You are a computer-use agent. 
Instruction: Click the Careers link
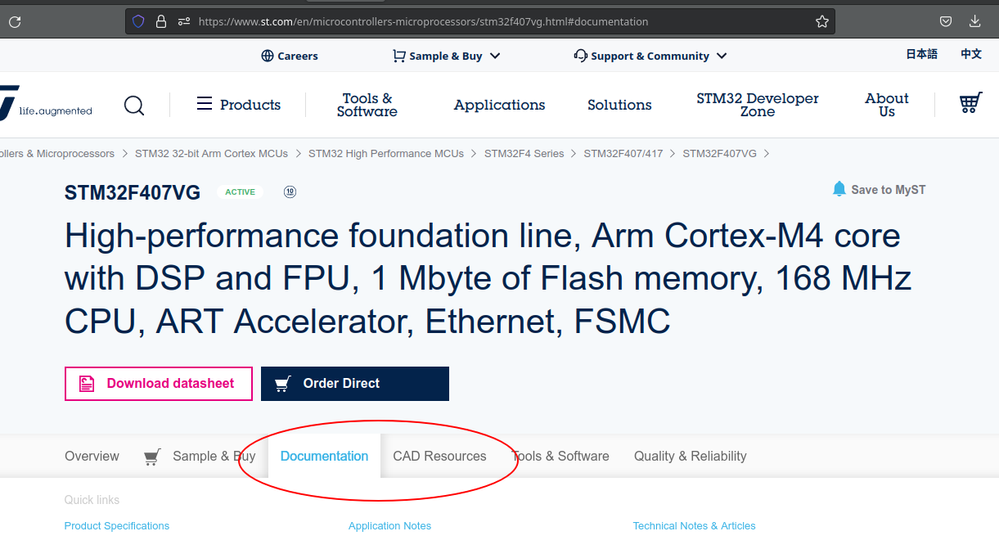click(289, 56)
